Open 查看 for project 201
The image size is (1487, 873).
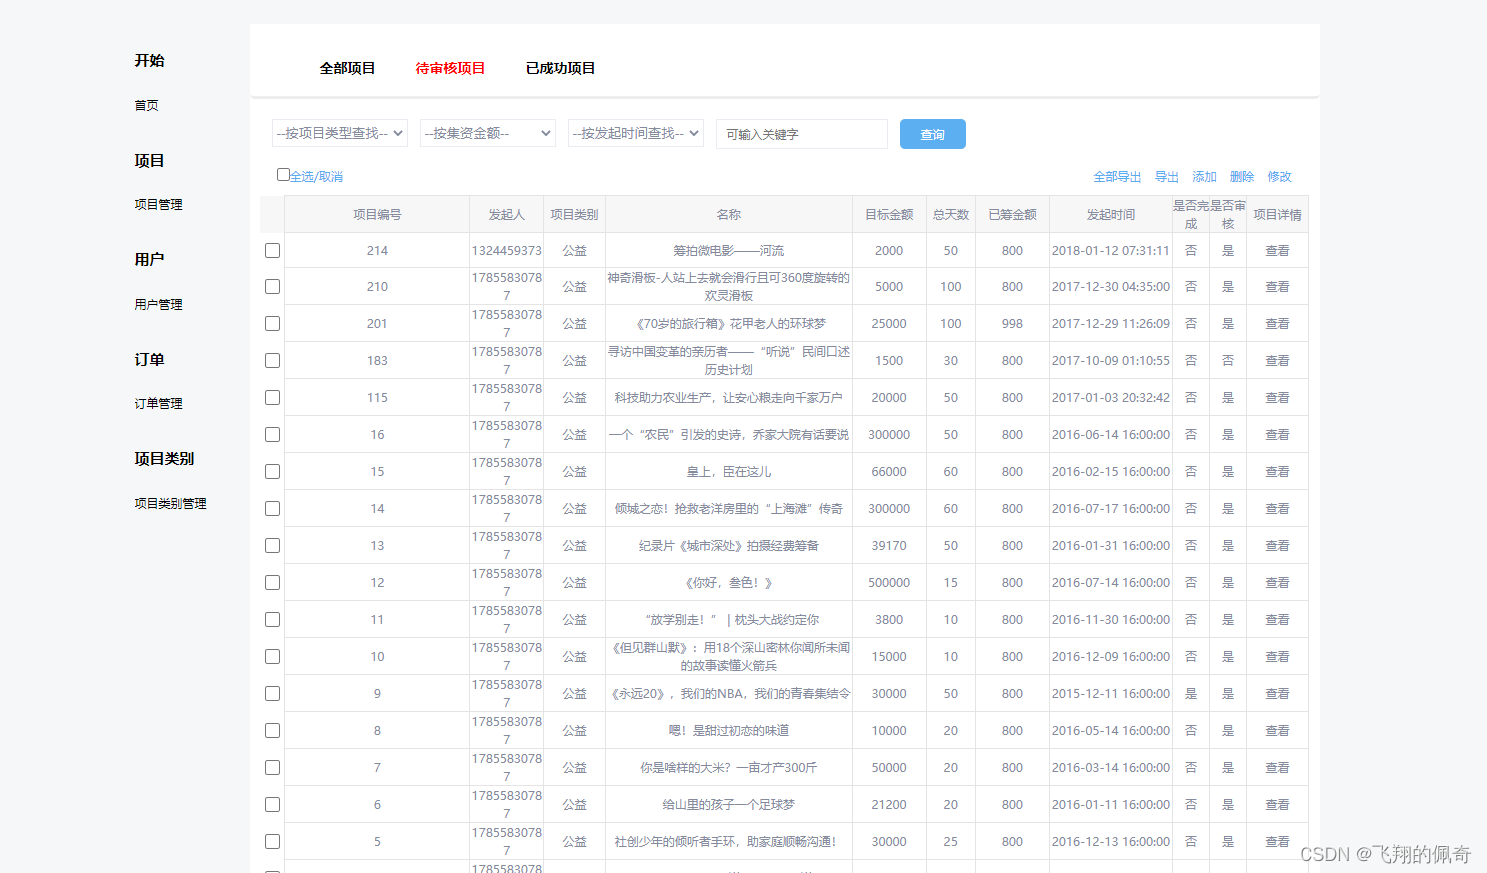click(x=1277, y=323)
